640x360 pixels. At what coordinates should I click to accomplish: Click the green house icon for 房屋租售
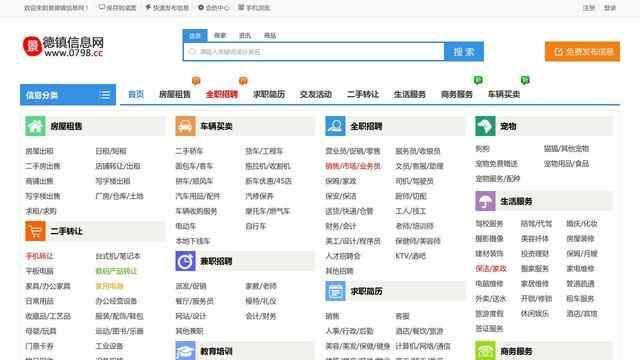point(35,126)
